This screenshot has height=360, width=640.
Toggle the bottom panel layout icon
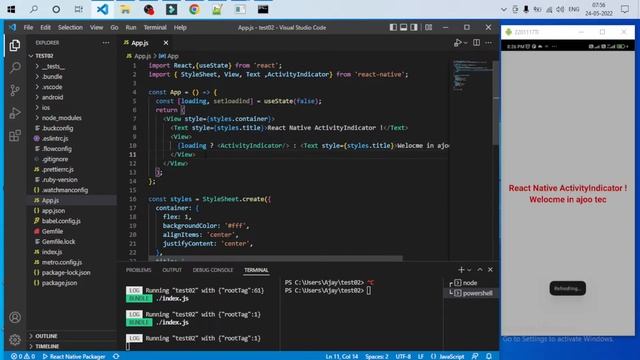[x=403, y=27]
